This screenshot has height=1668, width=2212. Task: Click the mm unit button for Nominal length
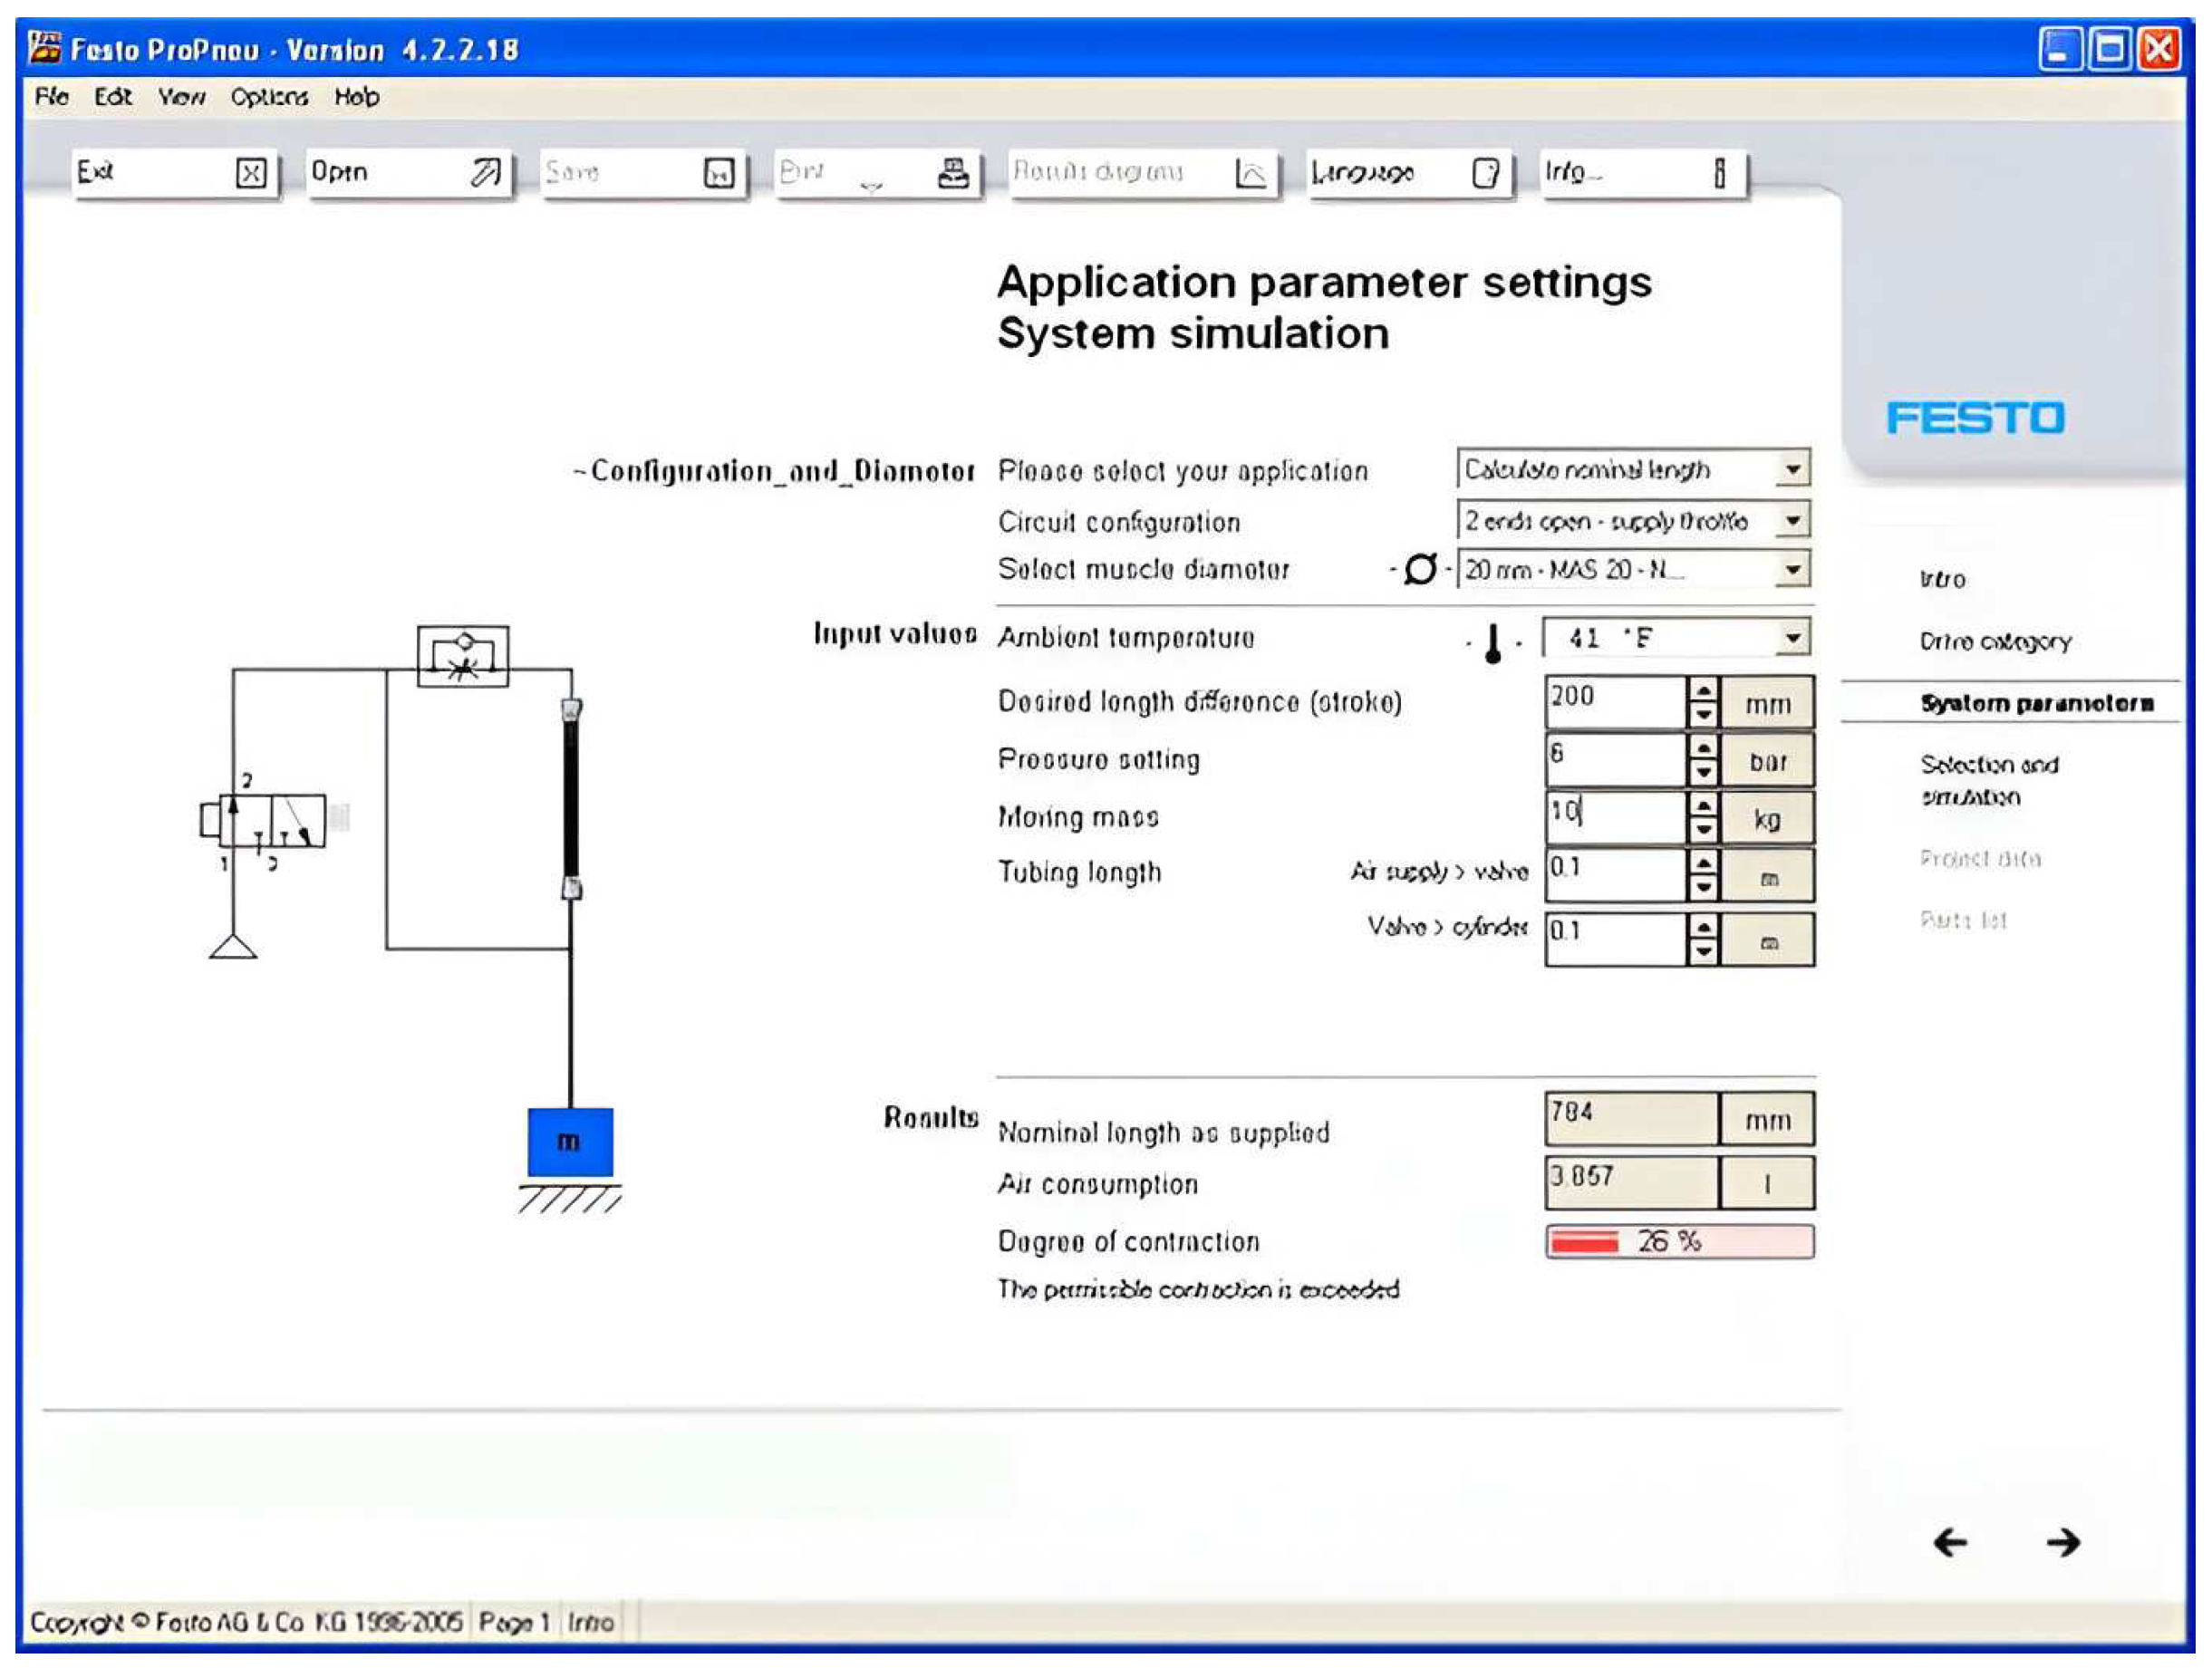click(x=1767, y=1119)
